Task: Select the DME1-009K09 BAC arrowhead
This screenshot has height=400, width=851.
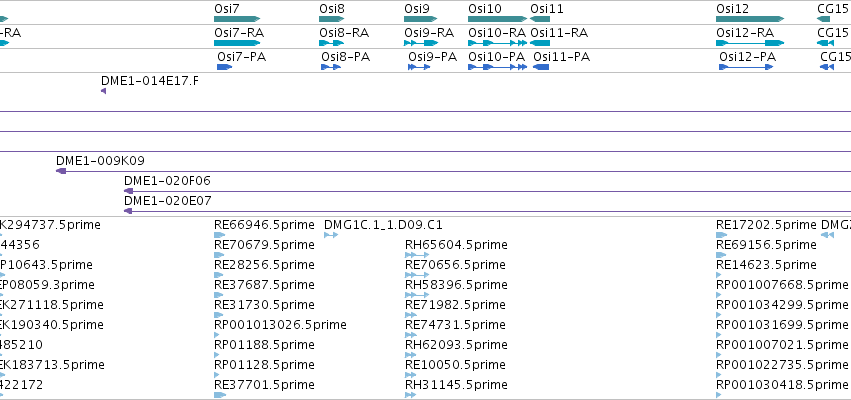Action: coord(61,171)
